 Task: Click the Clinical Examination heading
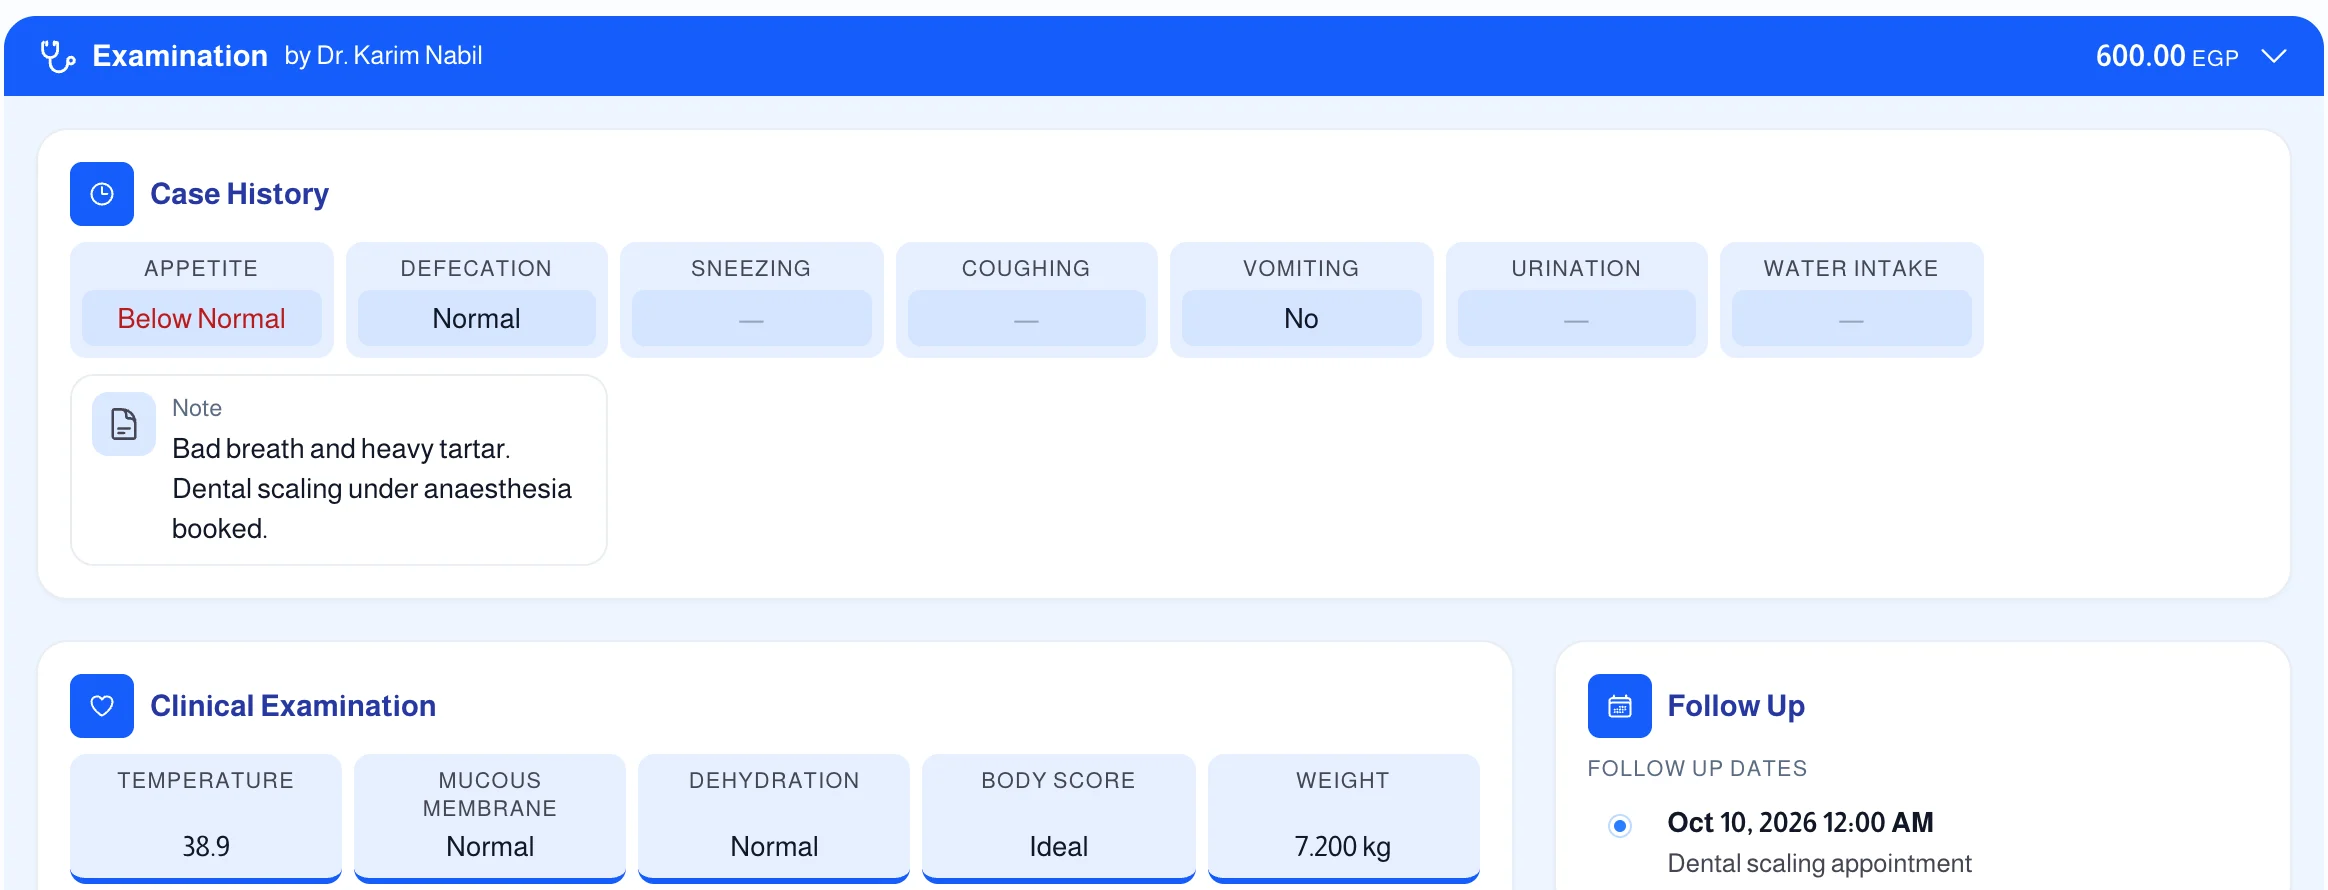click(293, 706)
